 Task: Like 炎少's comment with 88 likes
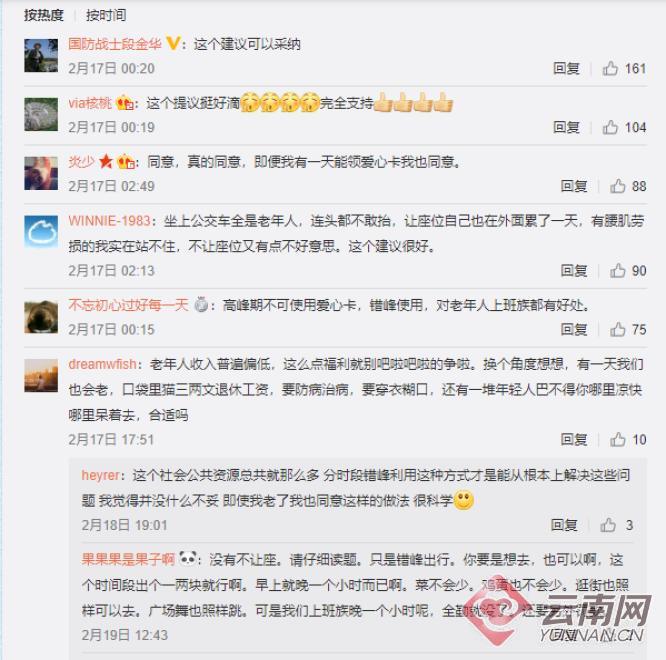[x=618, y=186]
